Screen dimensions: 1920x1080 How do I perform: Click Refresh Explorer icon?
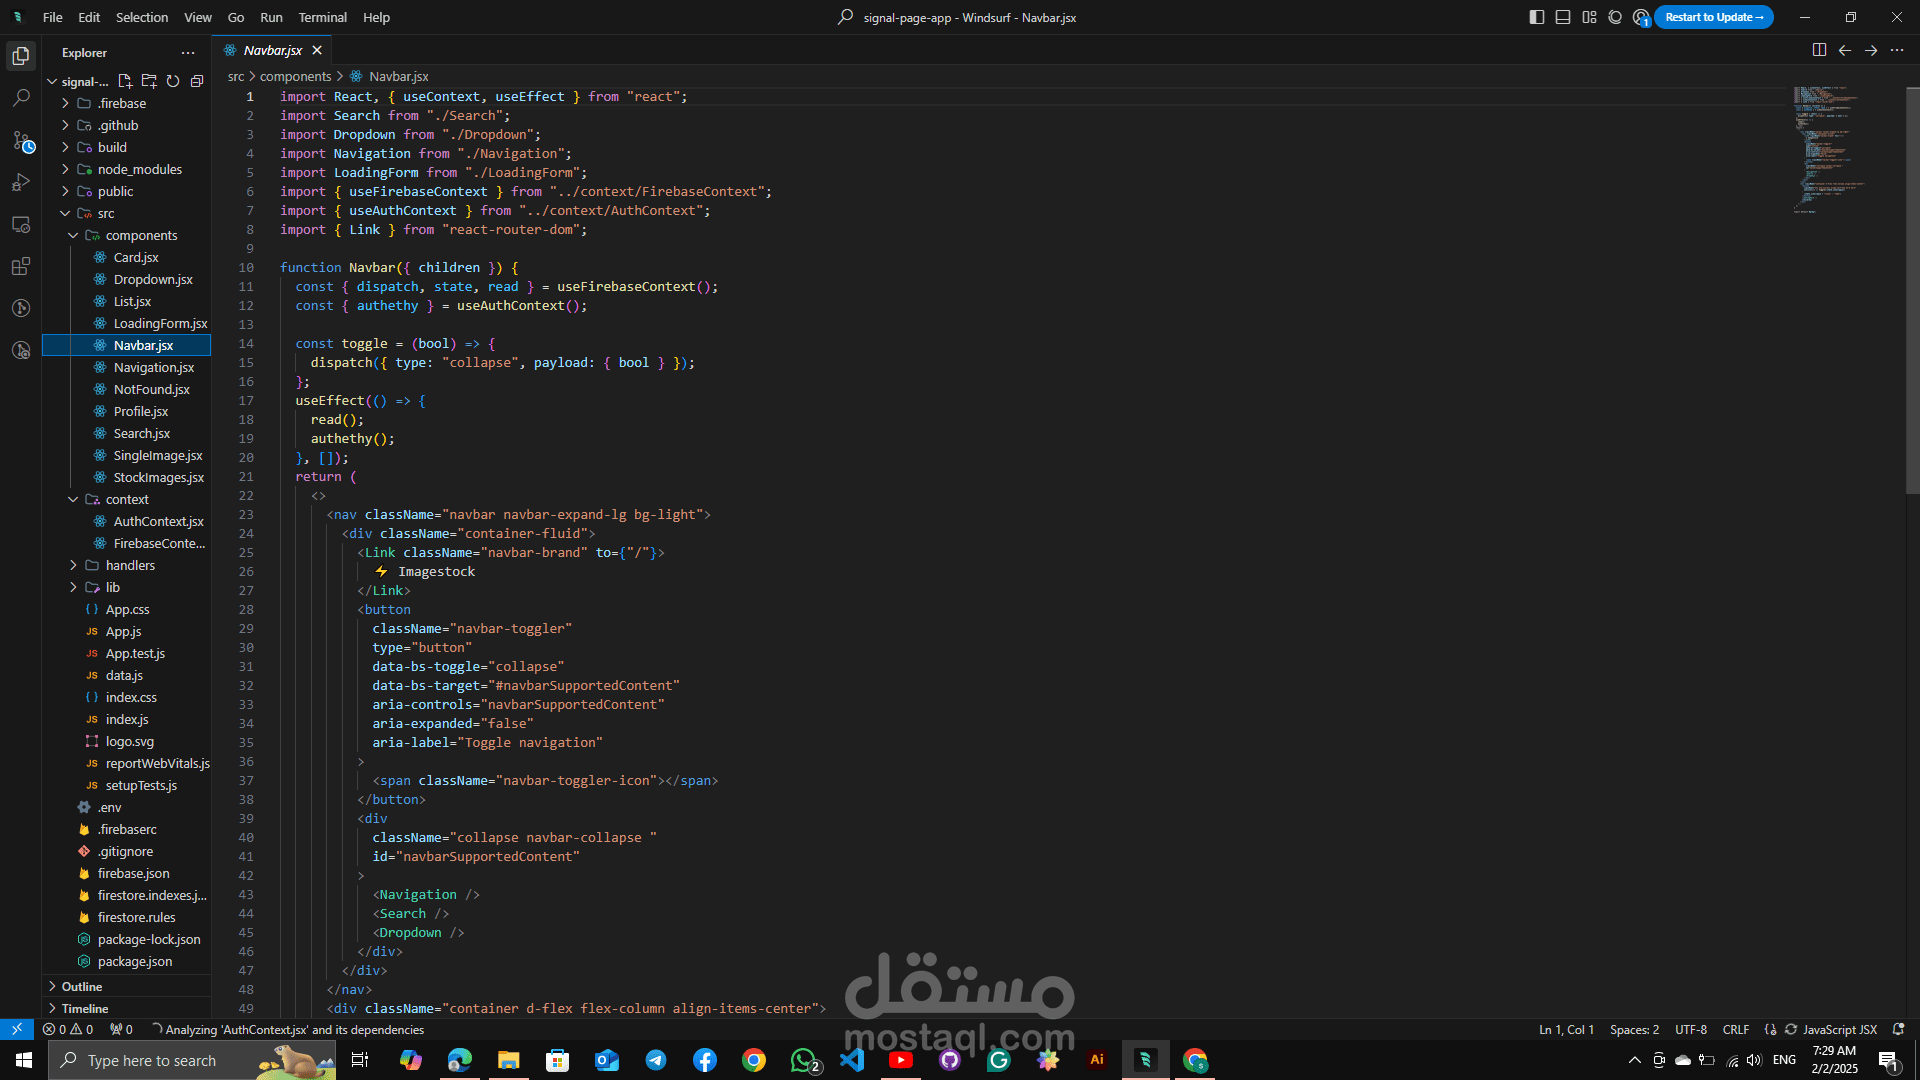click(x=173, y=81)
